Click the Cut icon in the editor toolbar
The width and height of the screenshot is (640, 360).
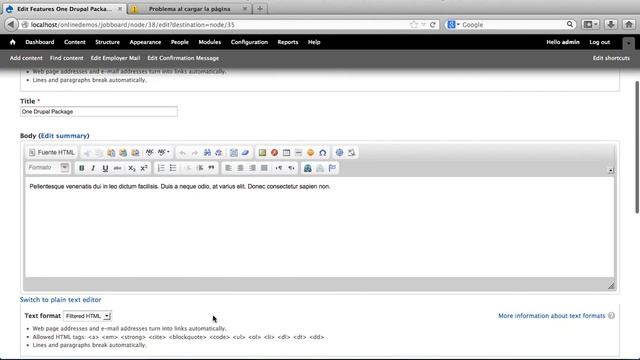coord(87,153)
